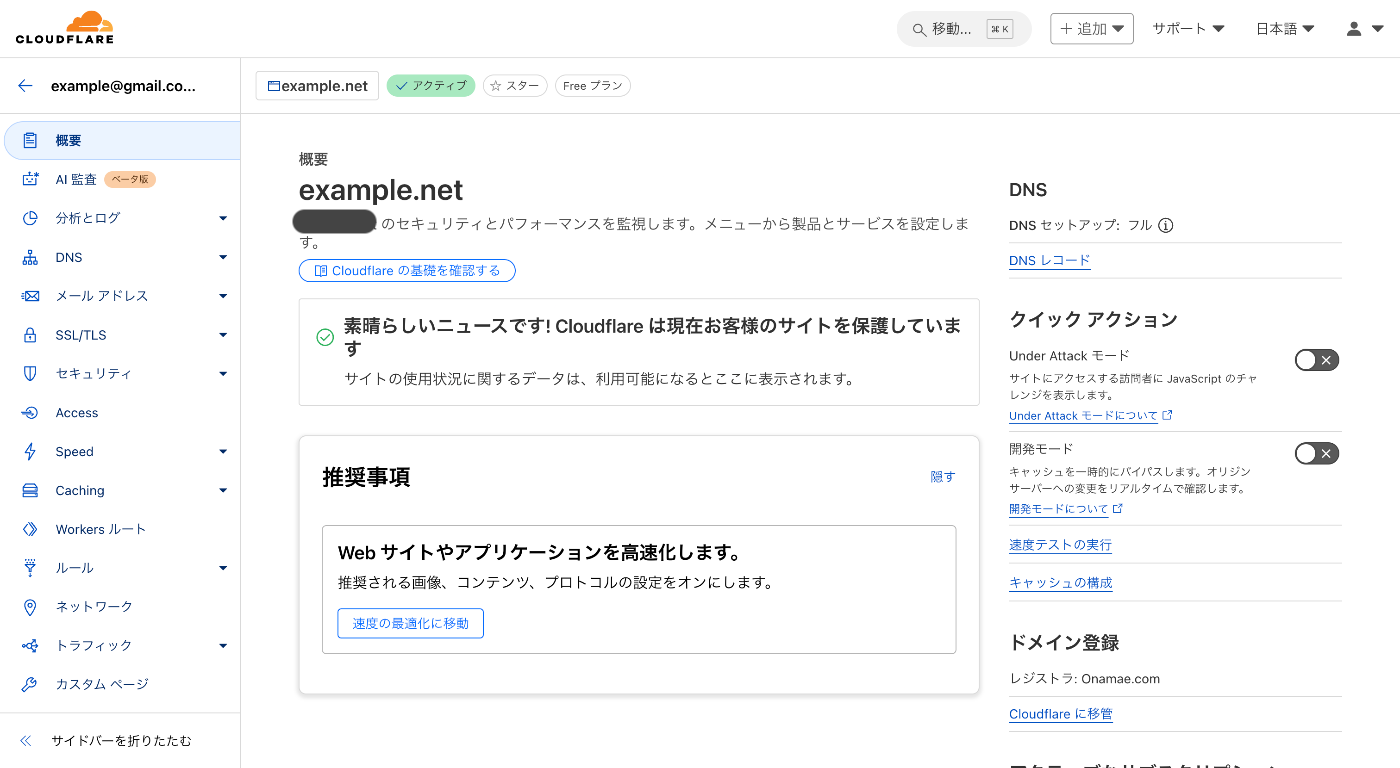Viewport: 1400px width, 768px height.
Task: Click the Caching drive icon
Action: (30, 490)
